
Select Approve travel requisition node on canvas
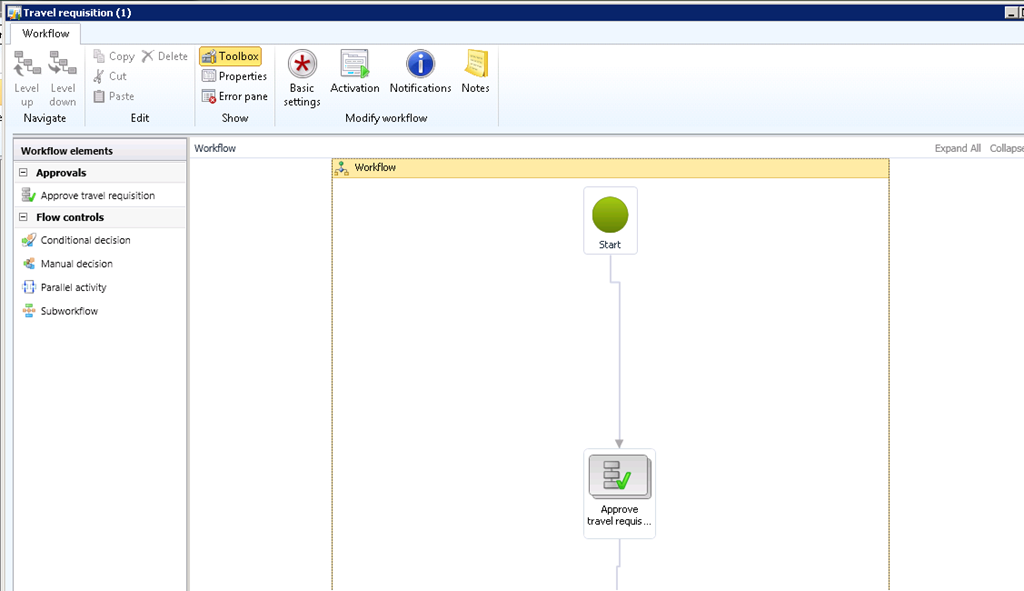pyautogui.click(x=619, y=492)
